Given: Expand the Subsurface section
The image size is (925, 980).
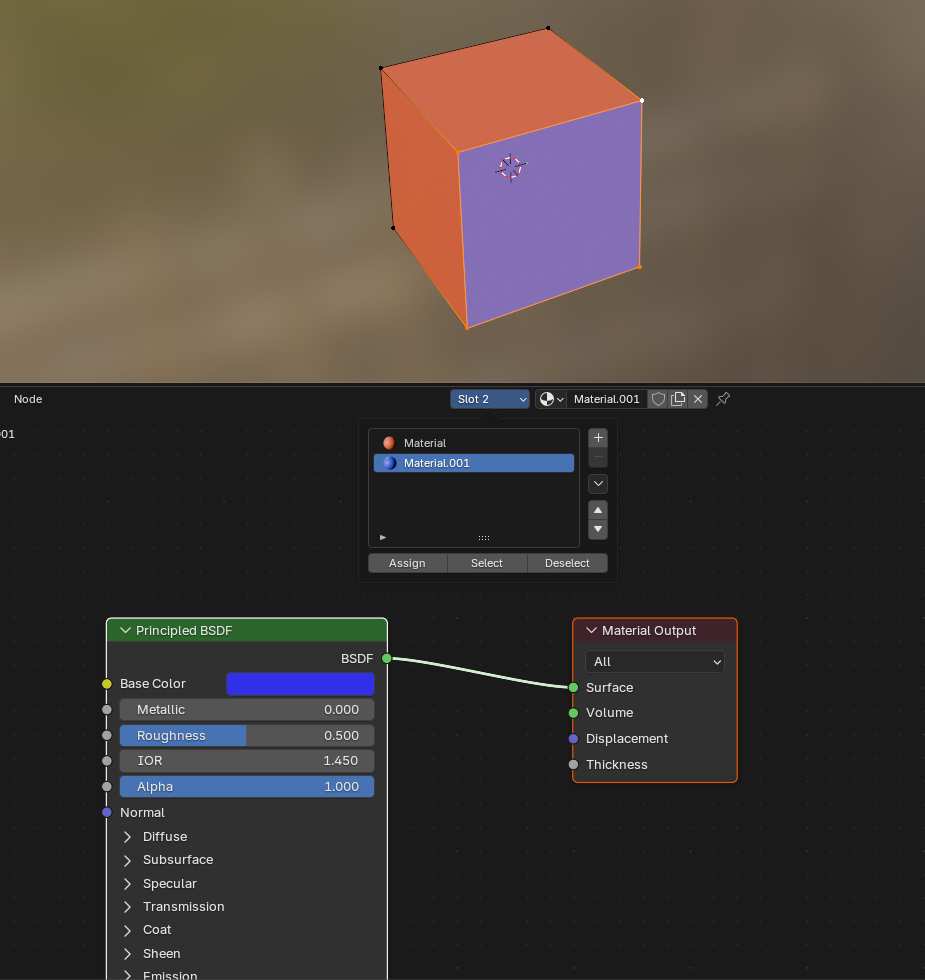Looking at the screenshot, I should click(x=128, y=860).
